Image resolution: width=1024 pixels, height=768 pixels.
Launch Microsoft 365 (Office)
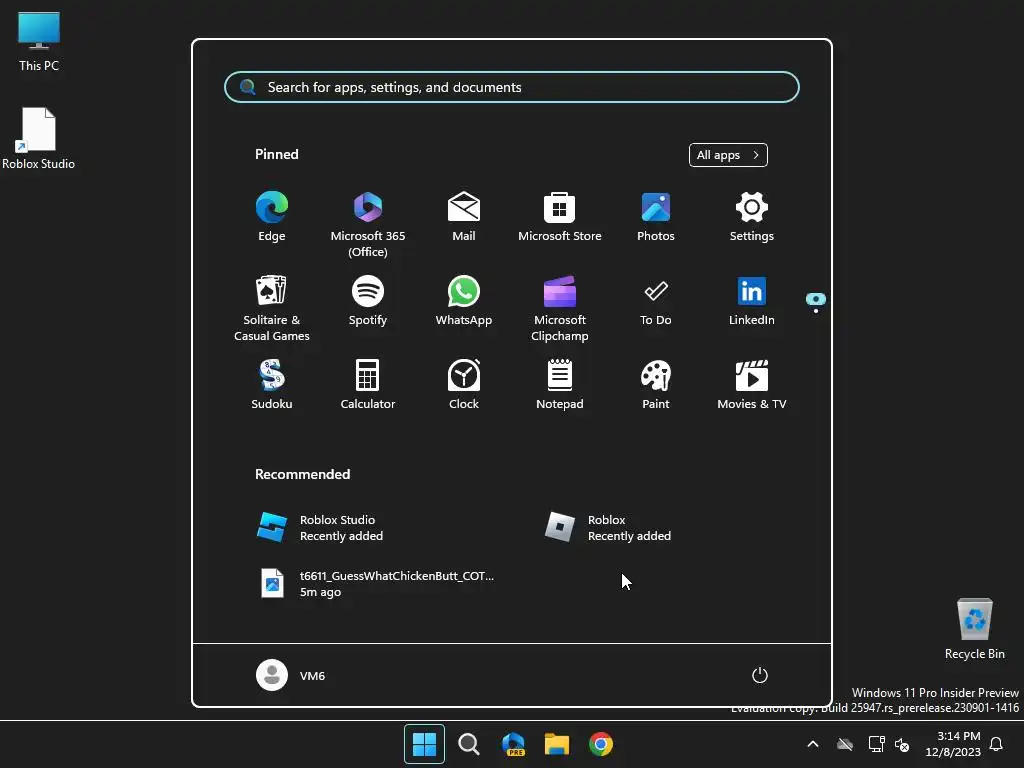point(368,225)
